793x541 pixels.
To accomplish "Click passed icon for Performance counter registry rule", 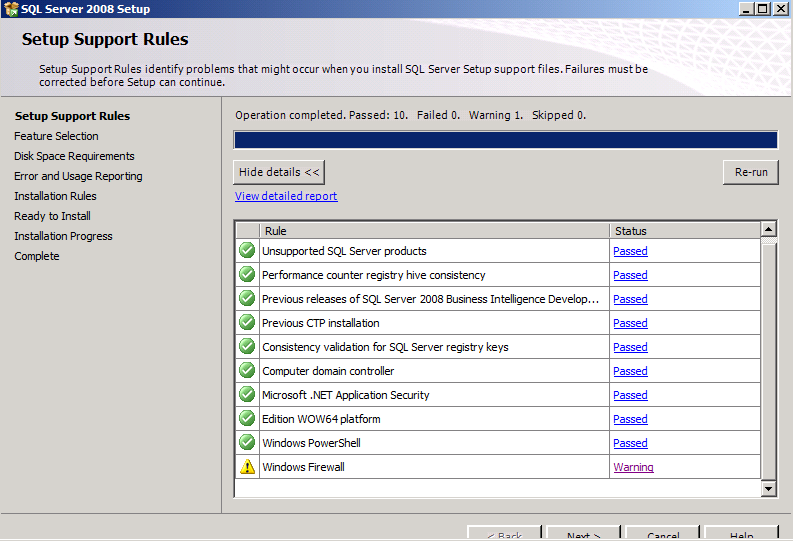I will click(247, 275).
